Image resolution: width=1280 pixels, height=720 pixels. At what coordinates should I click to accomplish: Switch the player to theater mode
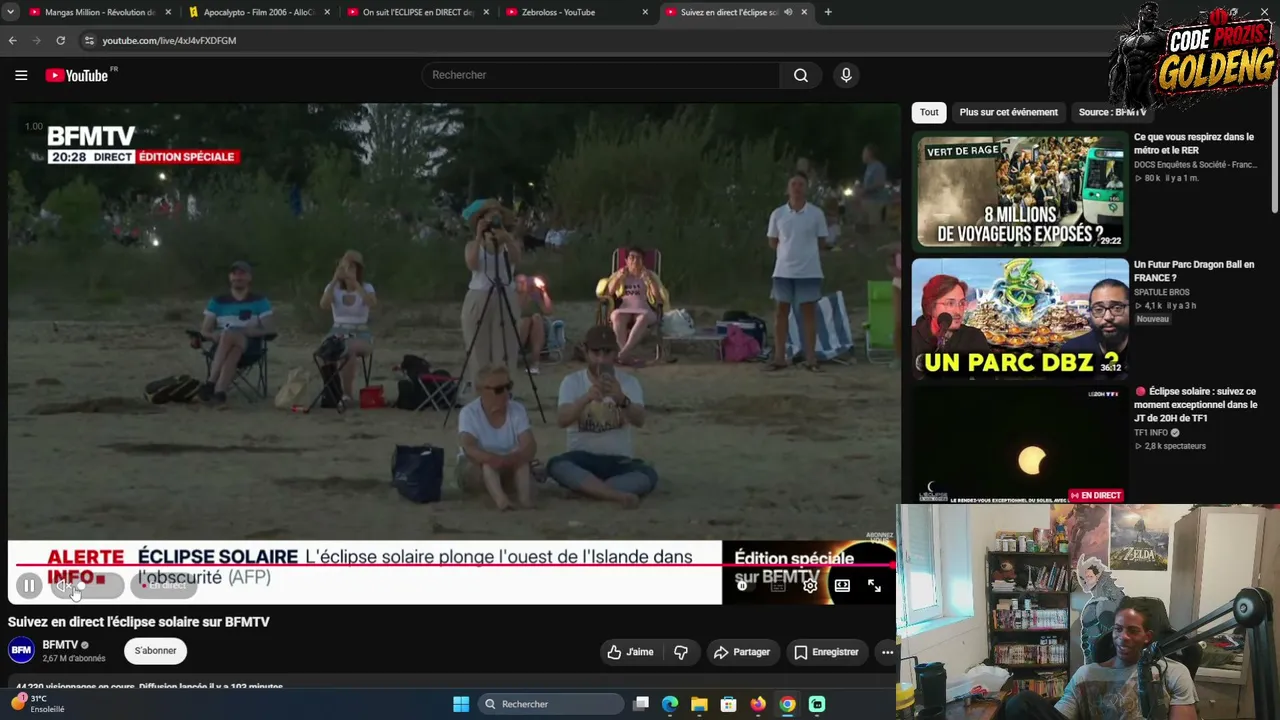(842, 586)
